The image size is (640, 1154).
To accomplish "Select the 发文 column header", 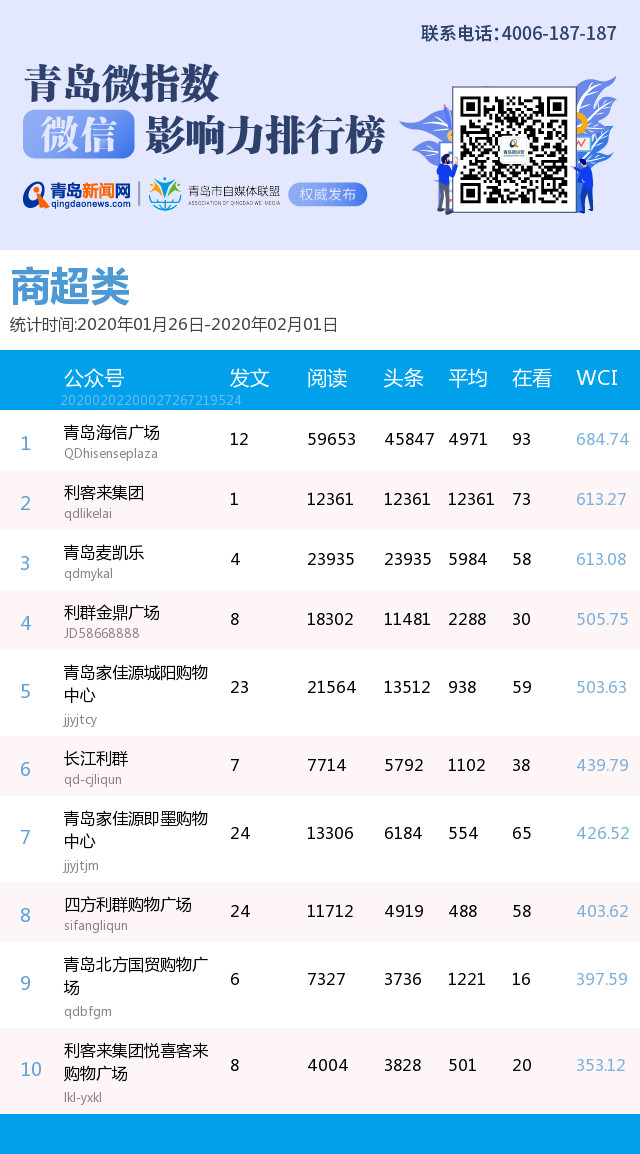I will (x=249, y=378).
